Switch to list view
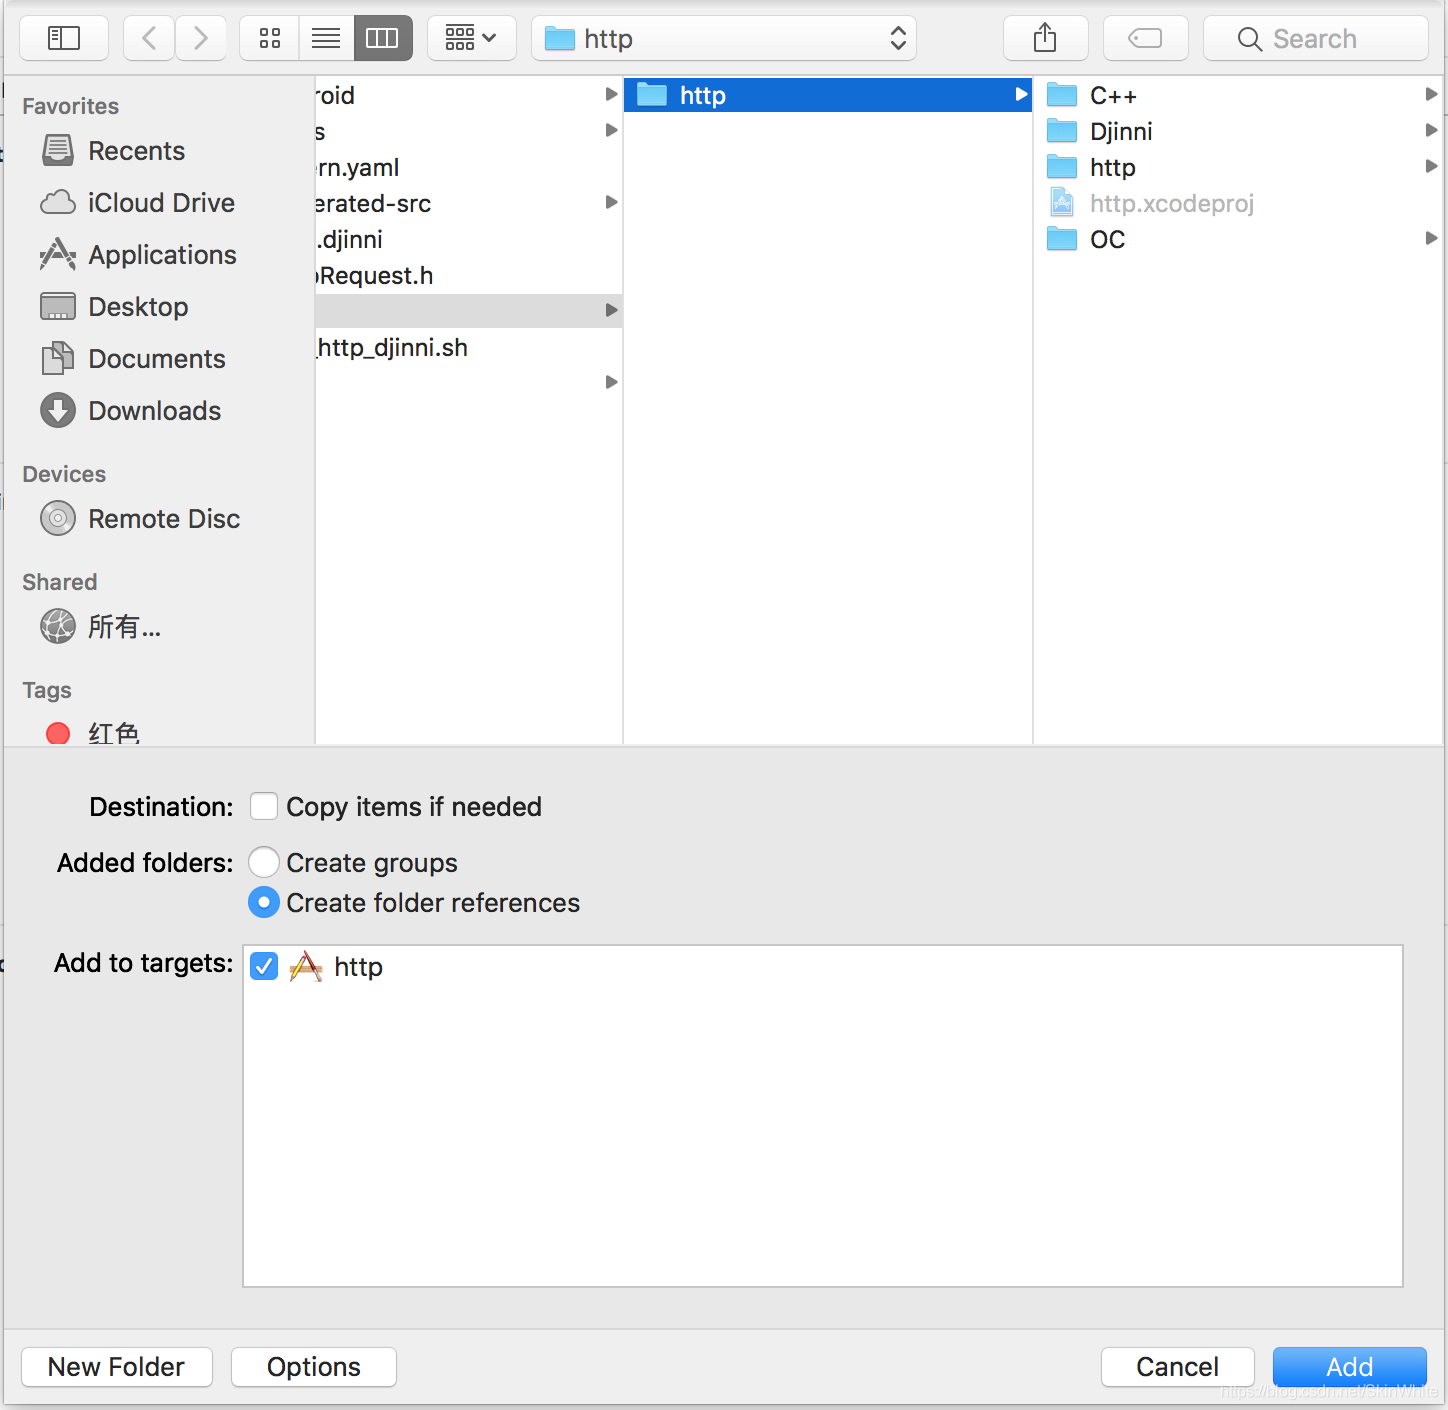 (326, 38)
